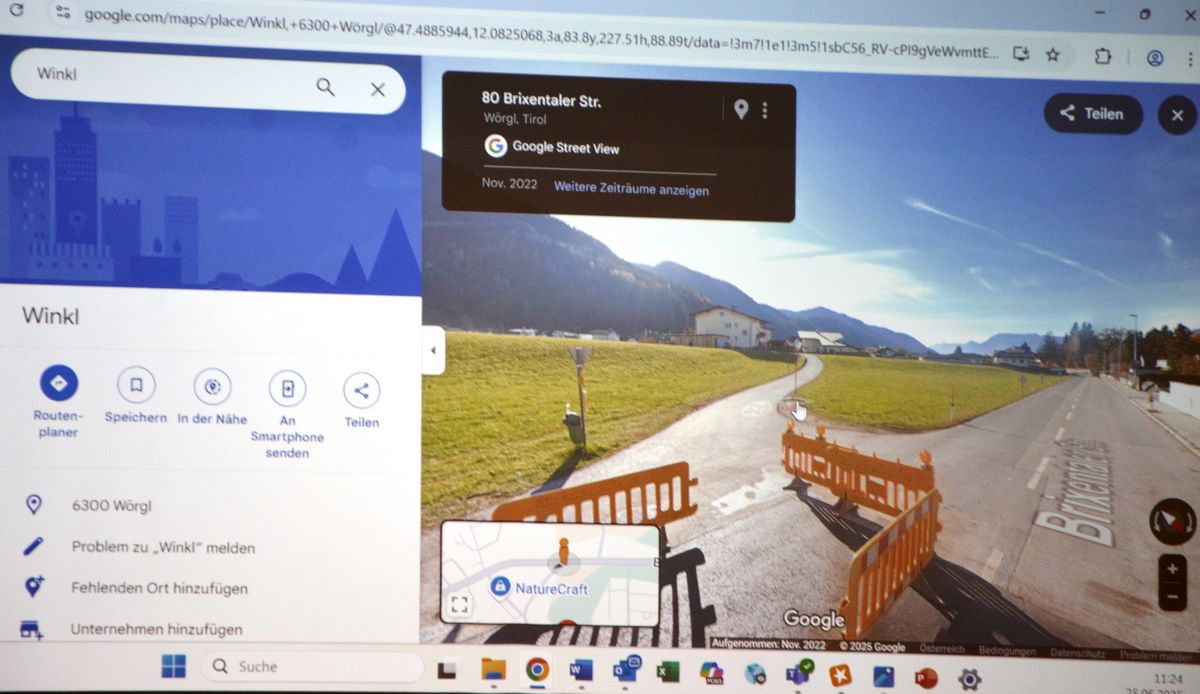Click the map pin icon in the Street View card
This screenshot has width=1200, height=694.
click(740, 110)
